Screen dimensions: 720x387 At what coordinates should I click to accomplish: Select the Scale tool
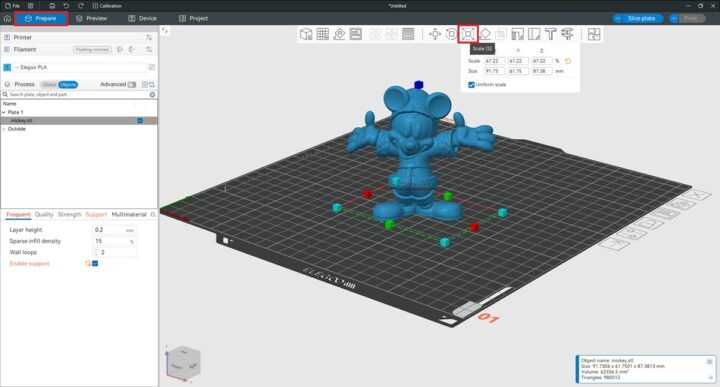tap(468, 34)
